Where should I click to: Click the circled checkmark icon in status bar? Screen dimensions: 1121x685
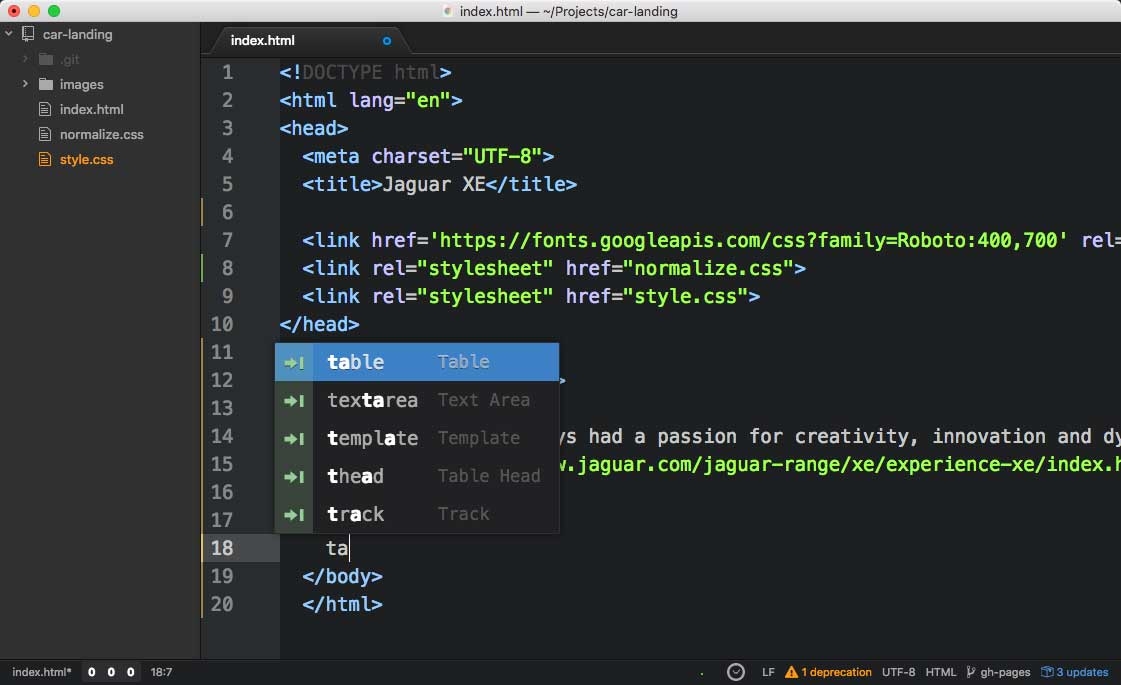pos(736,672)
